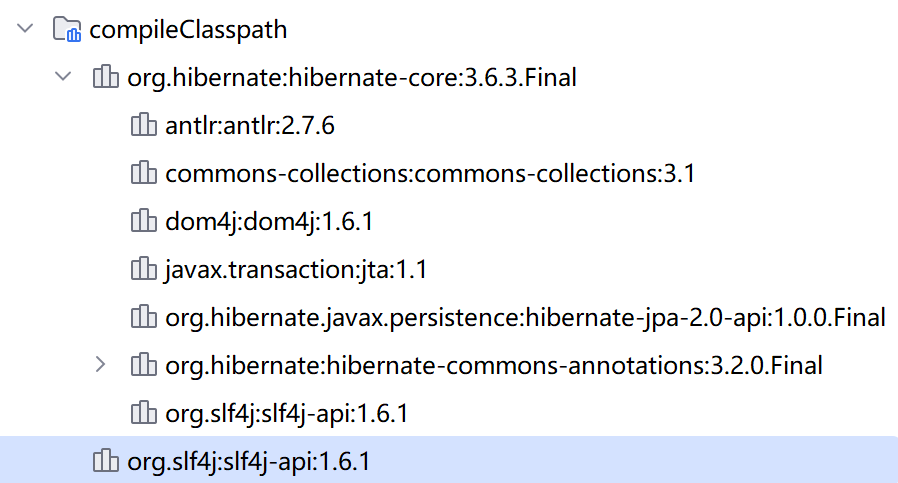Click the highlighted slf4j-api library icon
This screenshot has height=483, width=898.
pyautogui.click(x=106, y=462)
